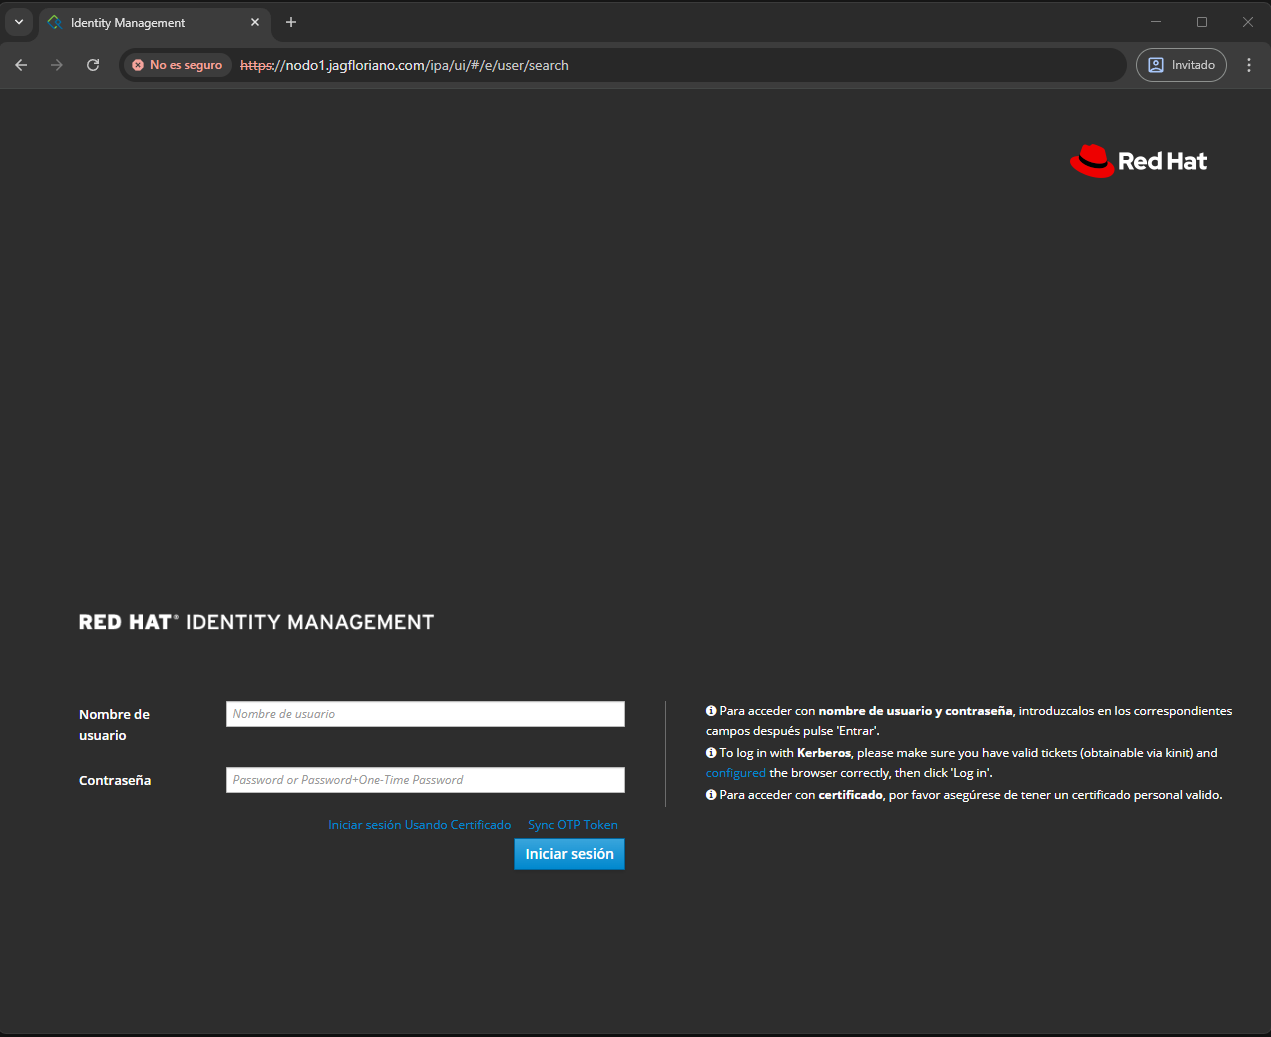Reload the Identity Management page

point(93,65)
